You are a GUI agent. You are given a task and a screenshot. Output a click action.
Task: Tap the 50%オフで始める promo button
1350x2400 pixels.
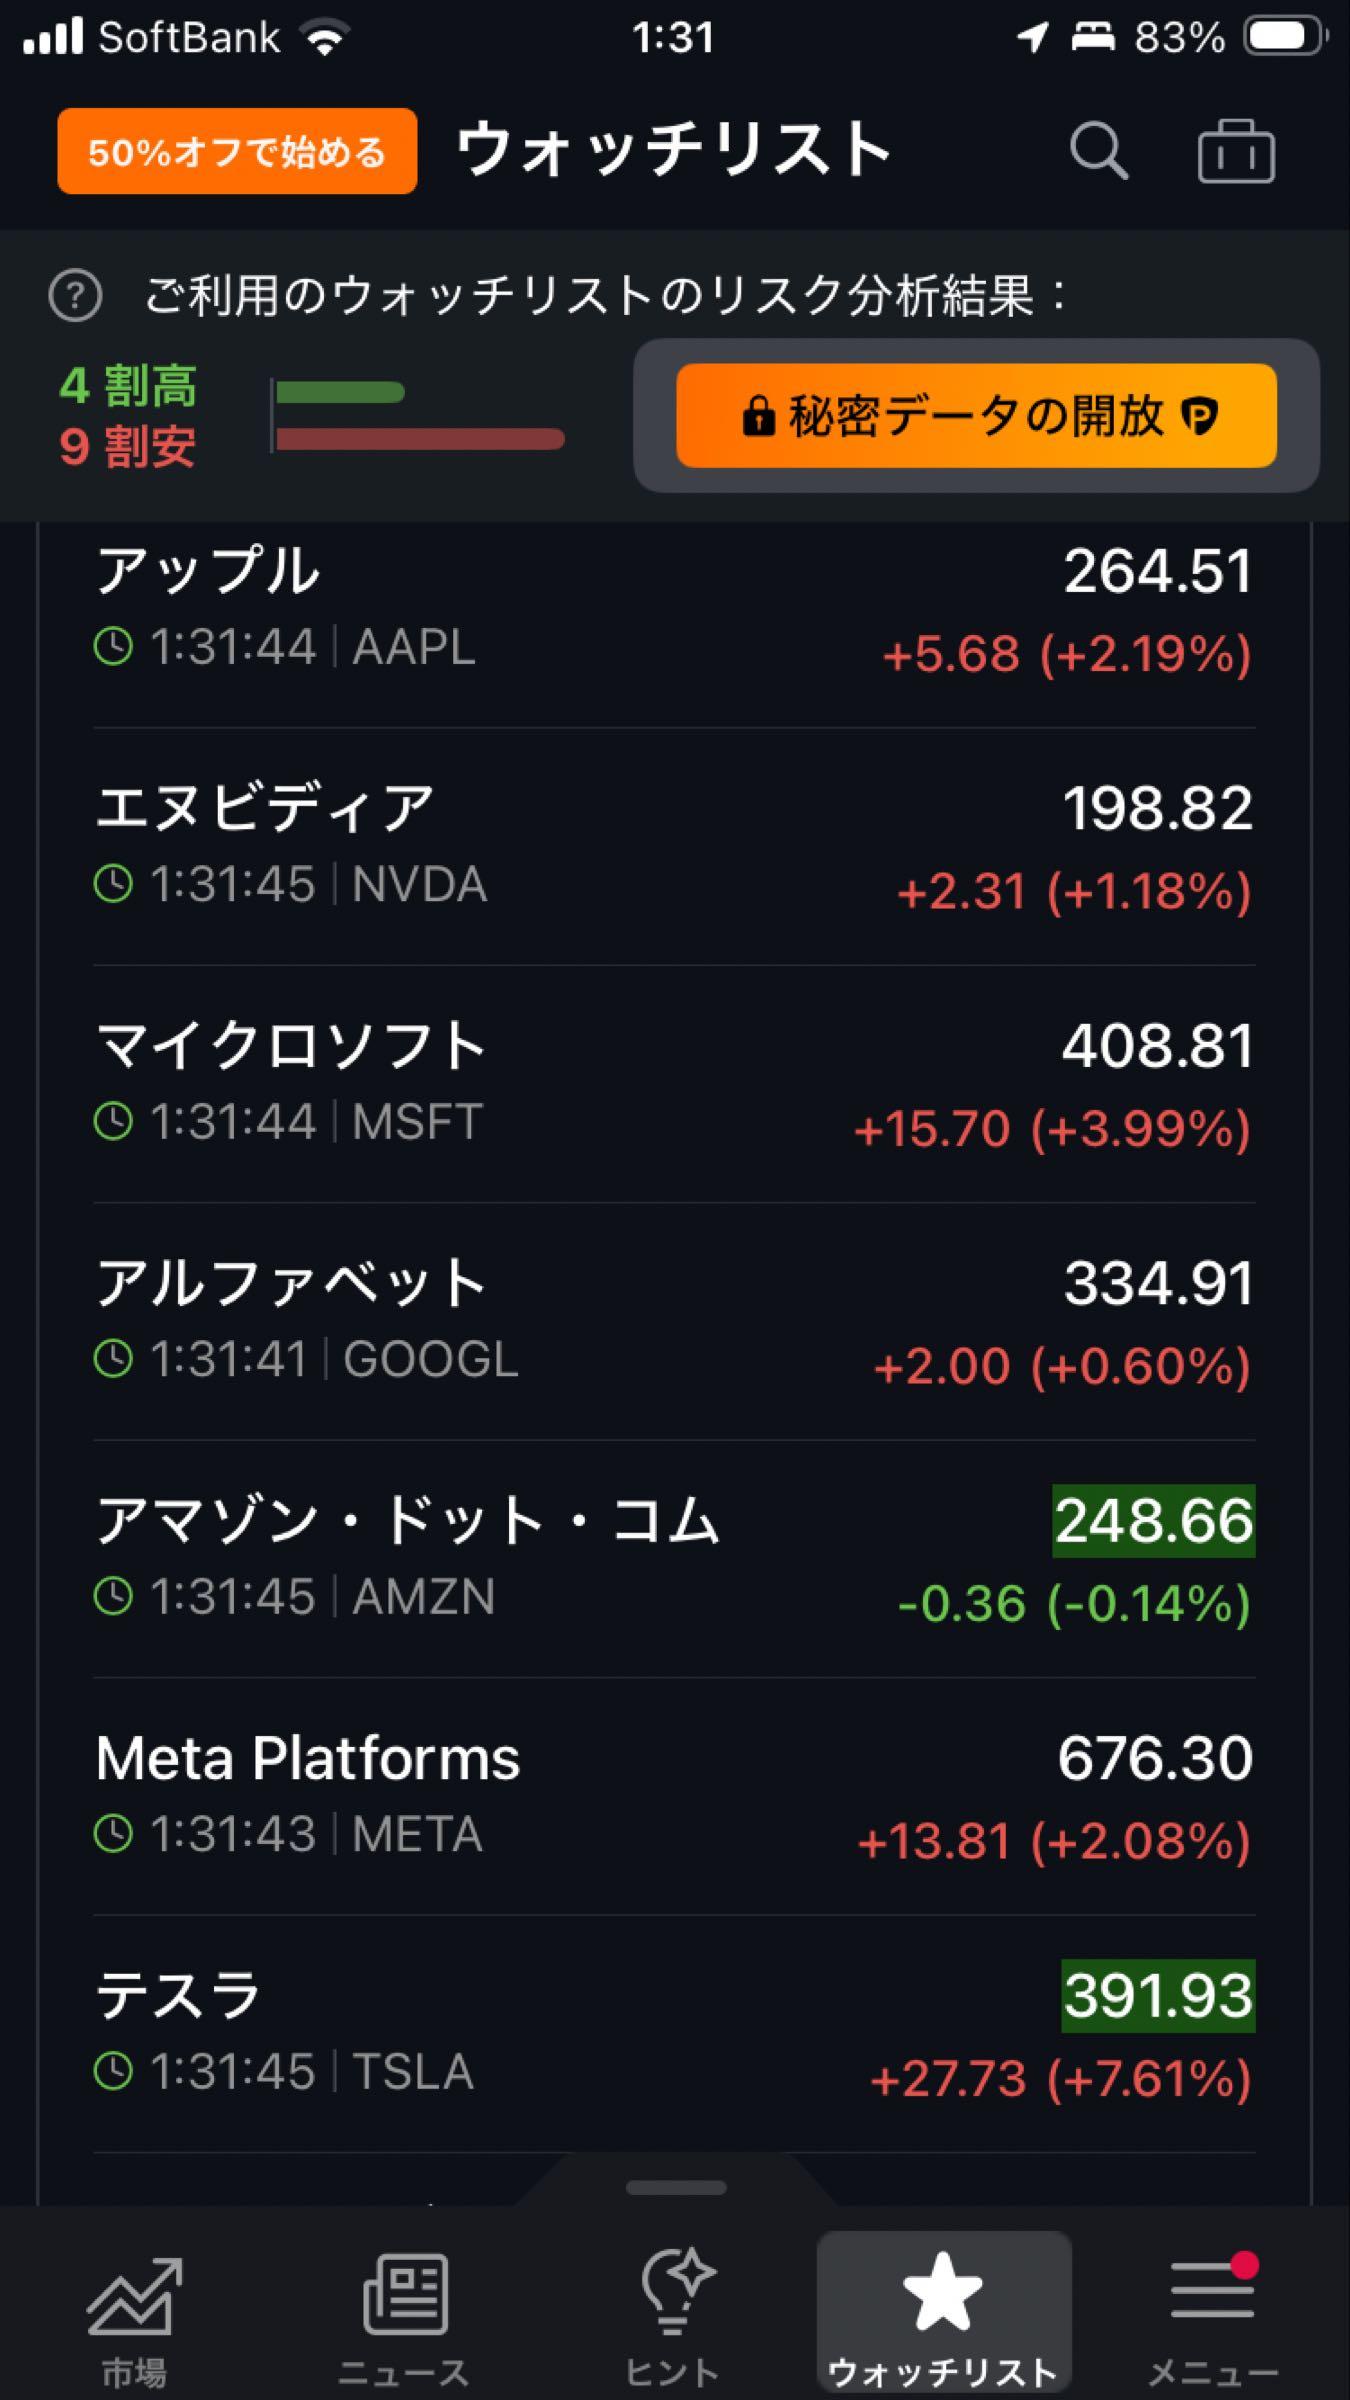point(237,151)
